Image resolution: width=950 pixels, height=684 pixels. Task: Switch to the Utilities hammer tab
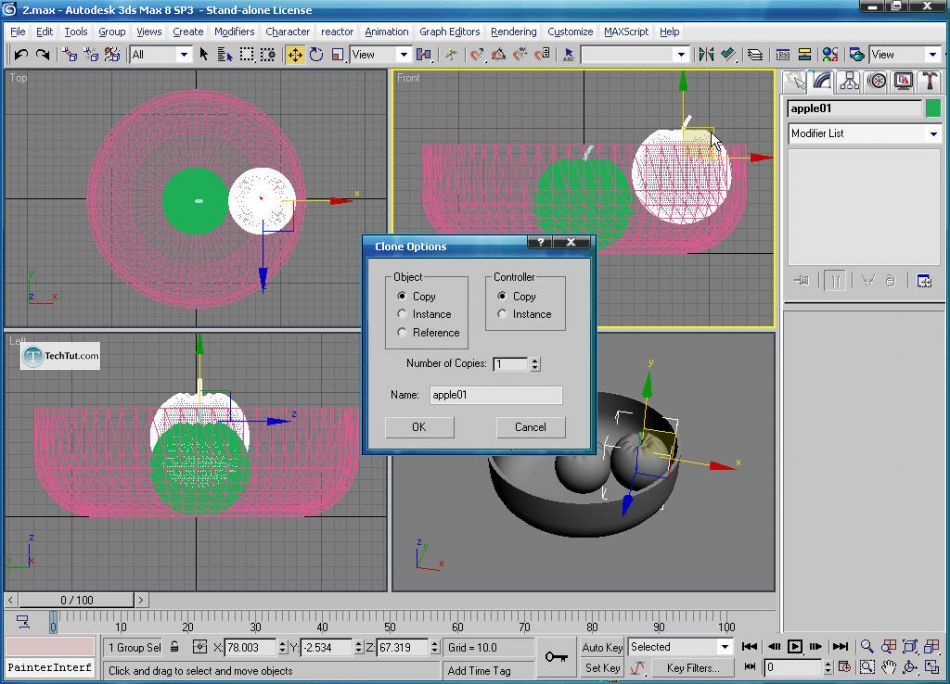point(929,81)
